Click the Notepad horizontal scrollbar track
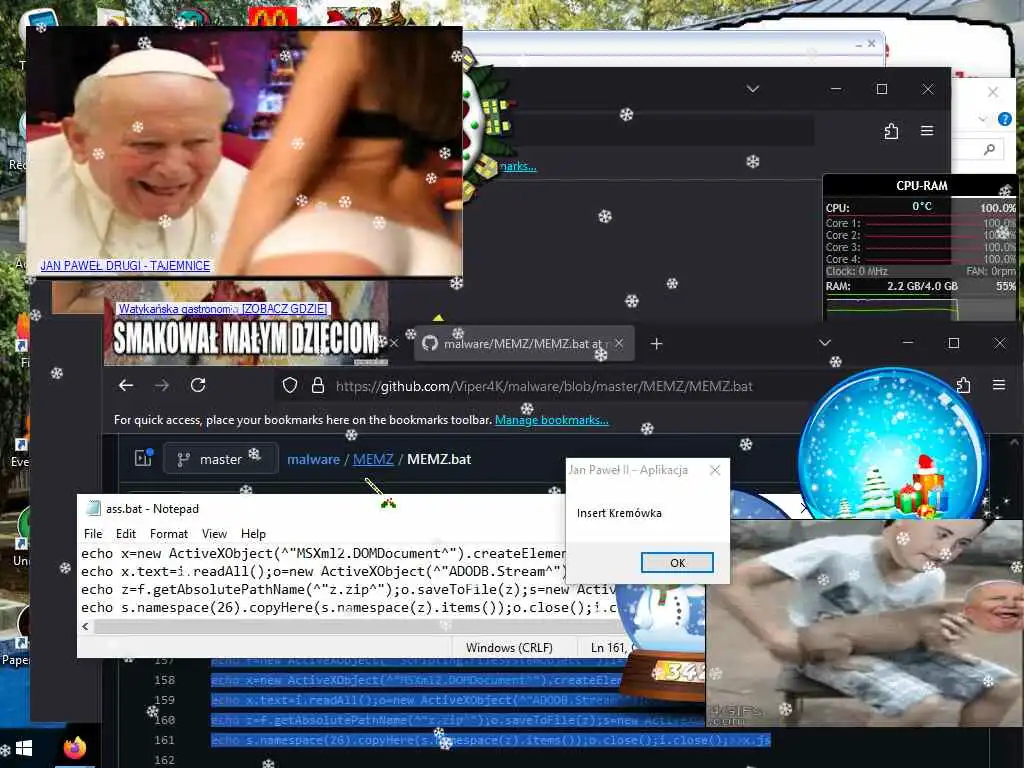The image size is (1024, 768). click(x=353, y=626)
